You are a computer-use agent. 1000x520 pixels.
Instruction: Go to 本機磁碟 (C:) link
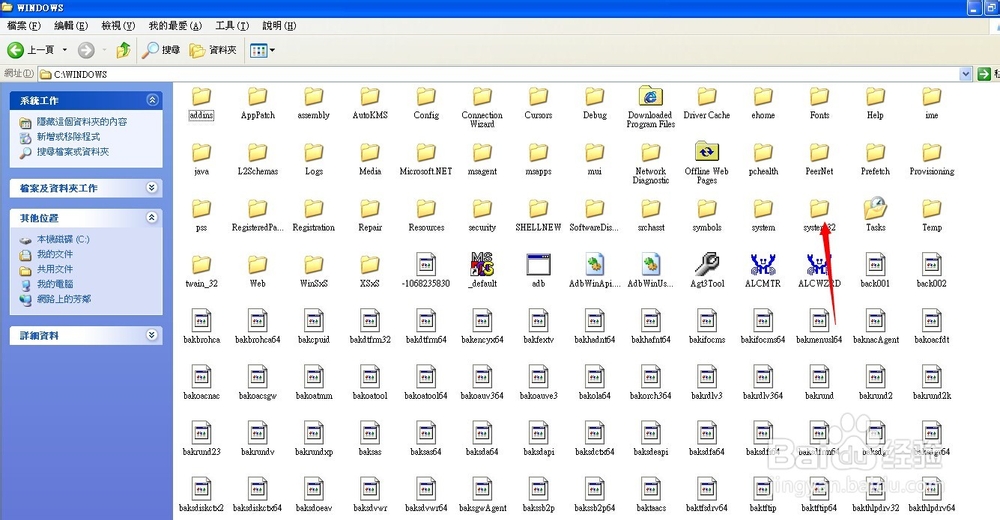[63, 239]
